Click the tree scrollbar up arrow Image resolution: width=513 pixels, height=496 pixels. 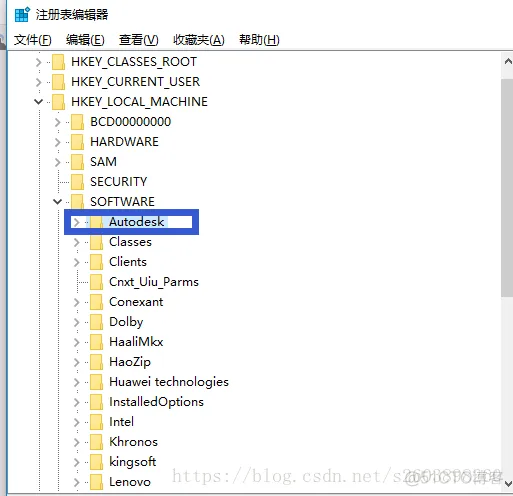click(x=508, y=61)
